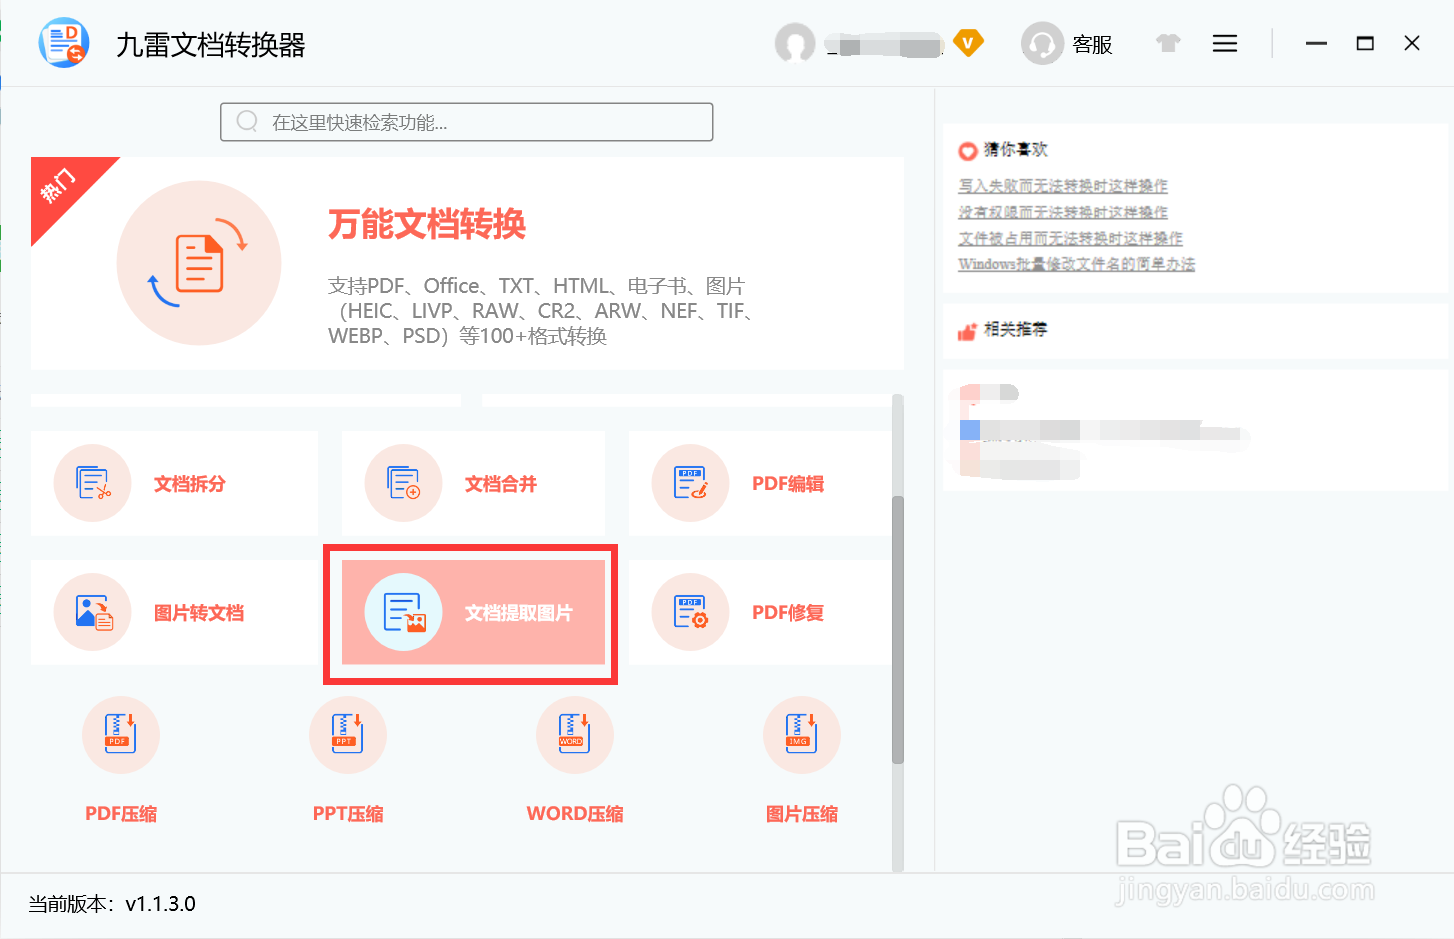The image size is (1454, 939).
Task: Click the 万能文档转换 heading
Action: 427,224
